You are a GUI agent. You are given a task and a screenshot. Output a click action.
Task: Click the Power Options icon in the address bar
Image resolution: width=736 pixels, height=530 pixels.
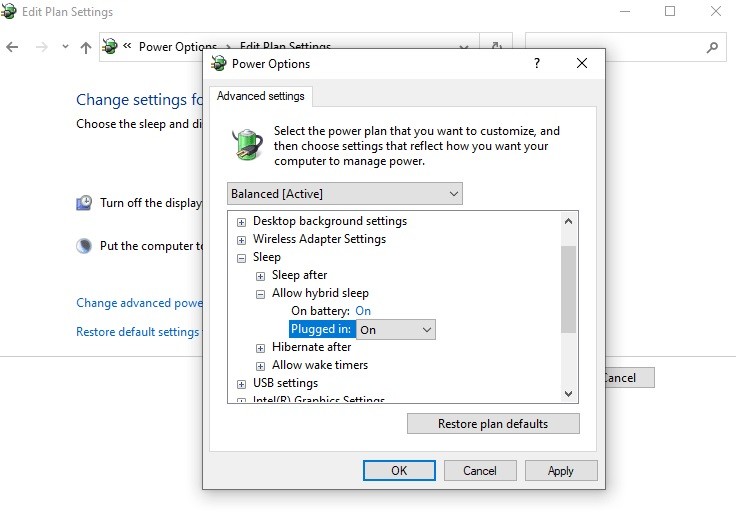(x=110, y=46)
